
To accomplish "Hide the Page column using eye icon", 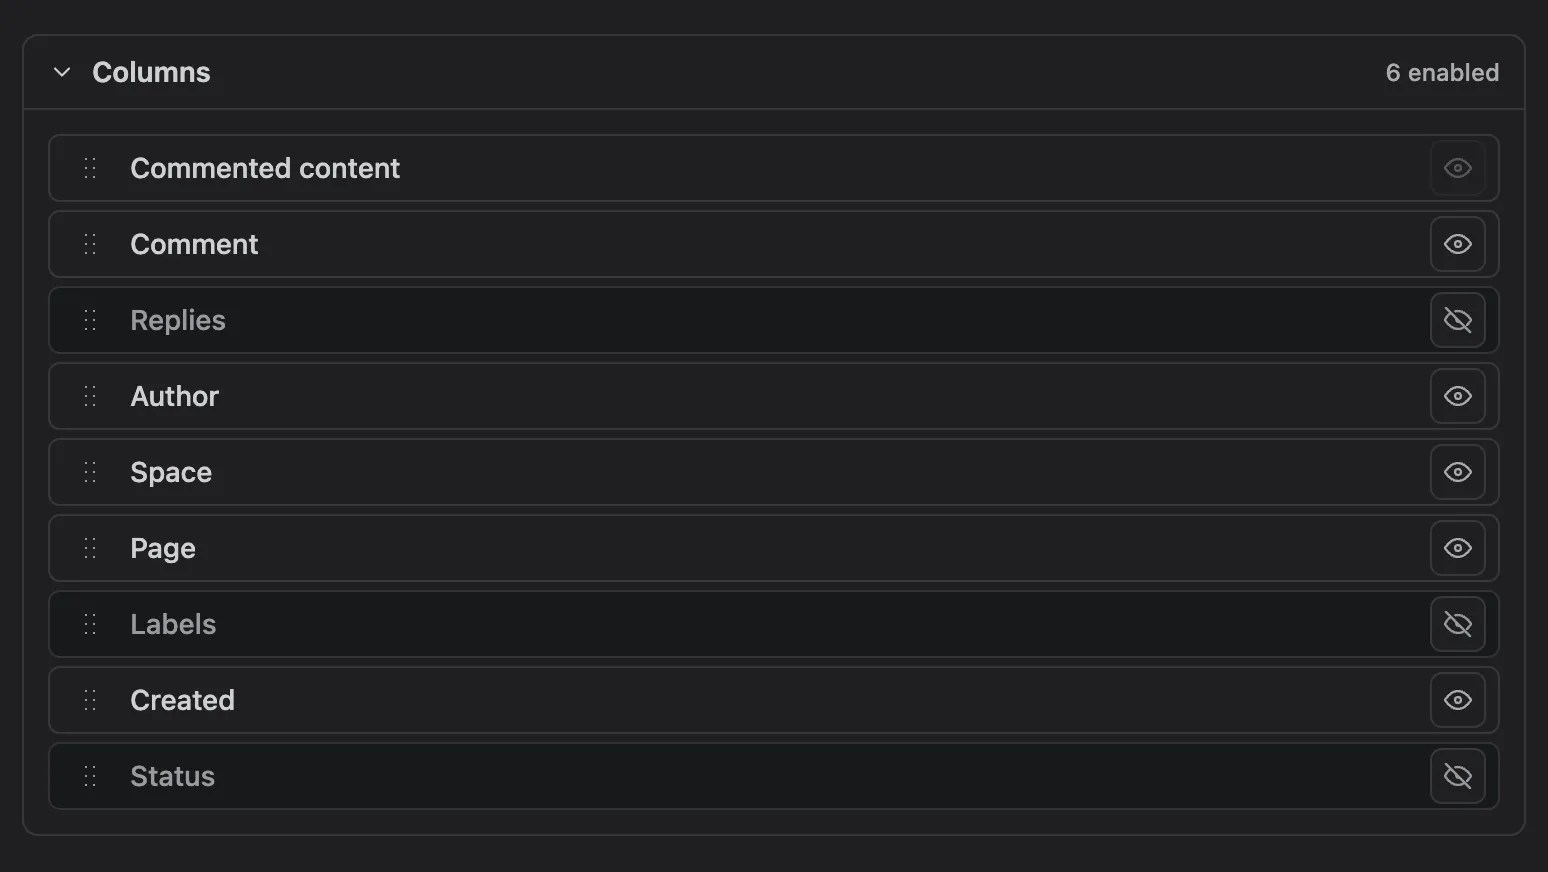I will point(1457,548).
